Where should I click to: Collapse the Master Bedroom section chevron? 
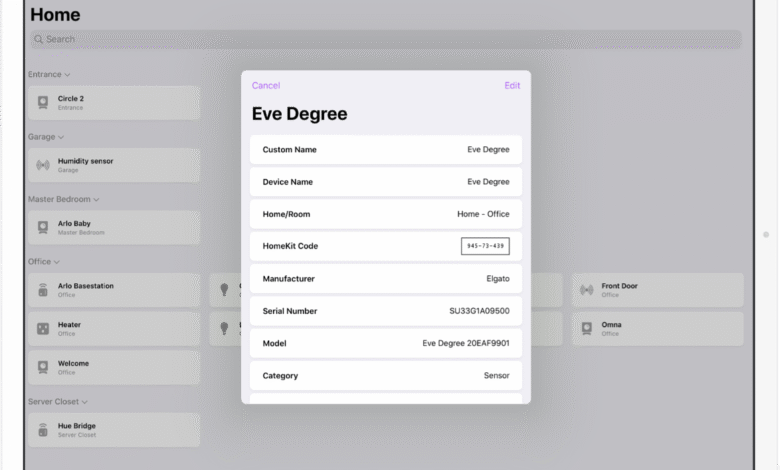tap(96, 200)
